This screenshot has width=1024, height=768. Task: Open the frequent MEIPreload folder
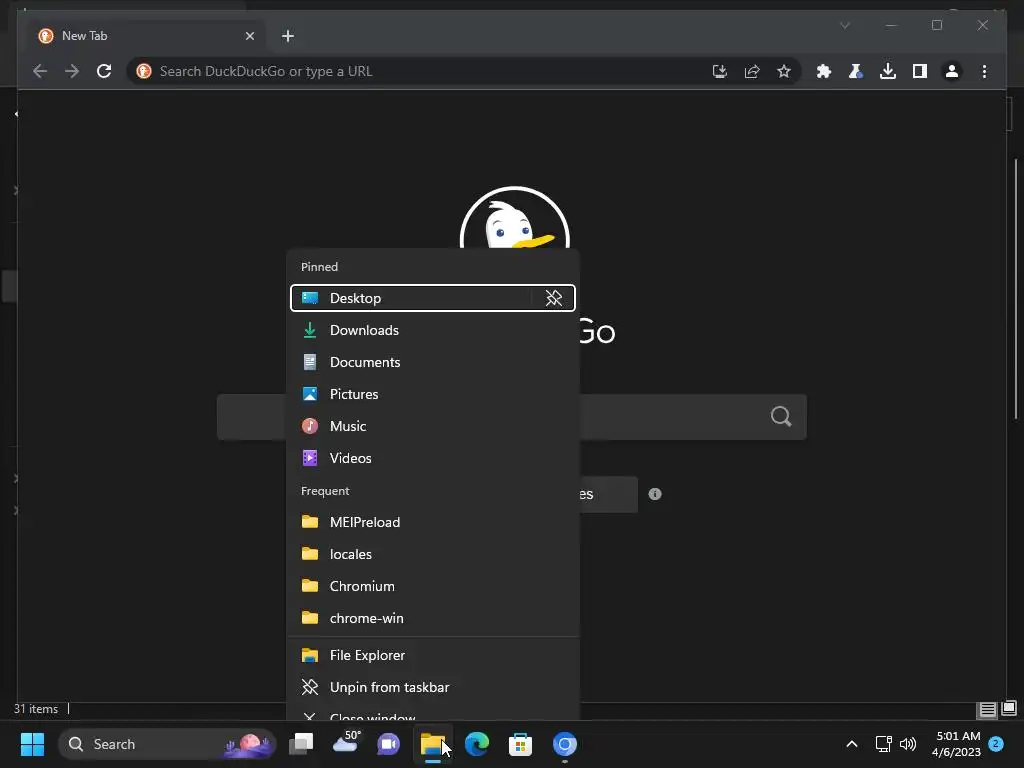click(x=432, y=522)
